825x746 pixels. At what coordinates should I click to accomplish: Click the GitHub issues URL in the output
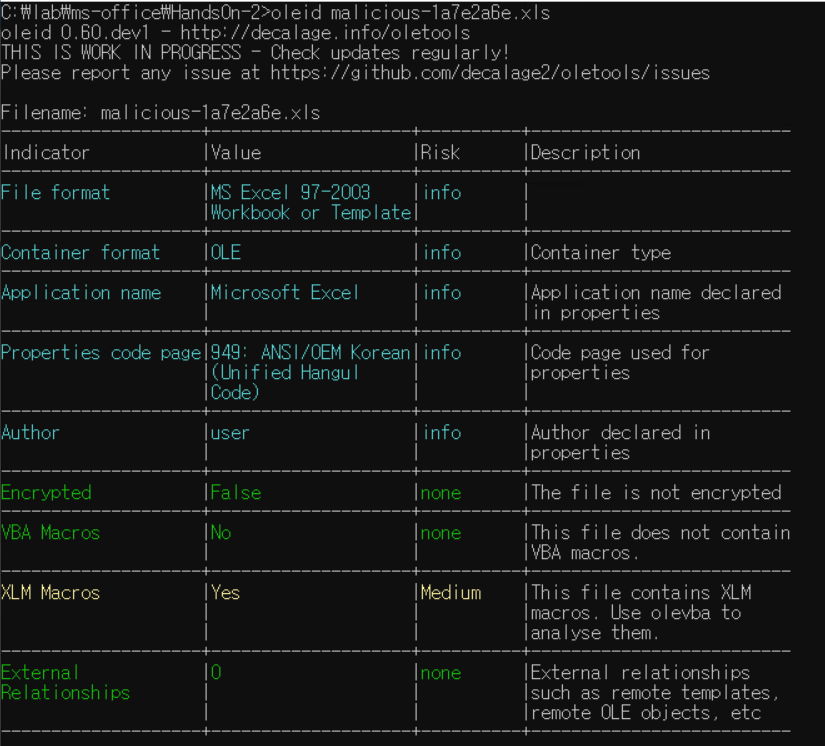[x=490, y=73]
